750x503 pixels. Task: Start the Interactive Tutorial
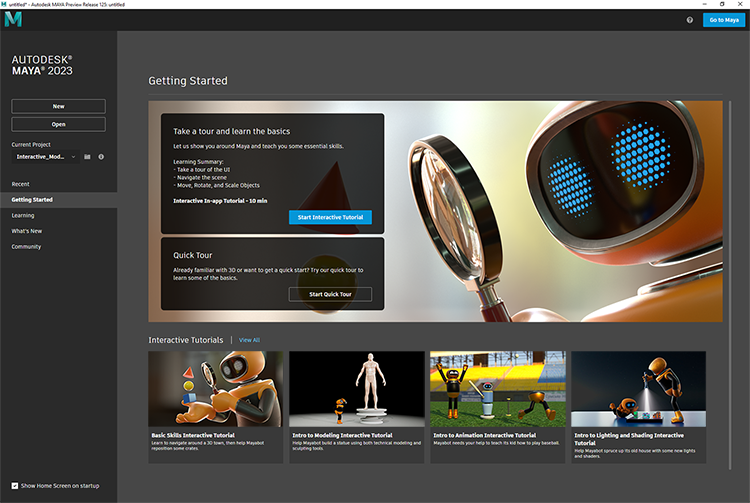tap(330, 217)
